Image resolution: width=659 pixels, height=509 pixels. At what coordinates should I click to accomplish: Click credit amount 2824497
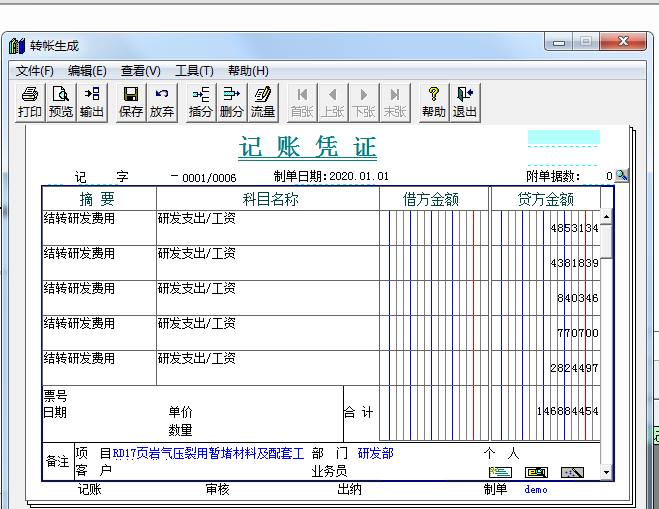pos(574,368)
